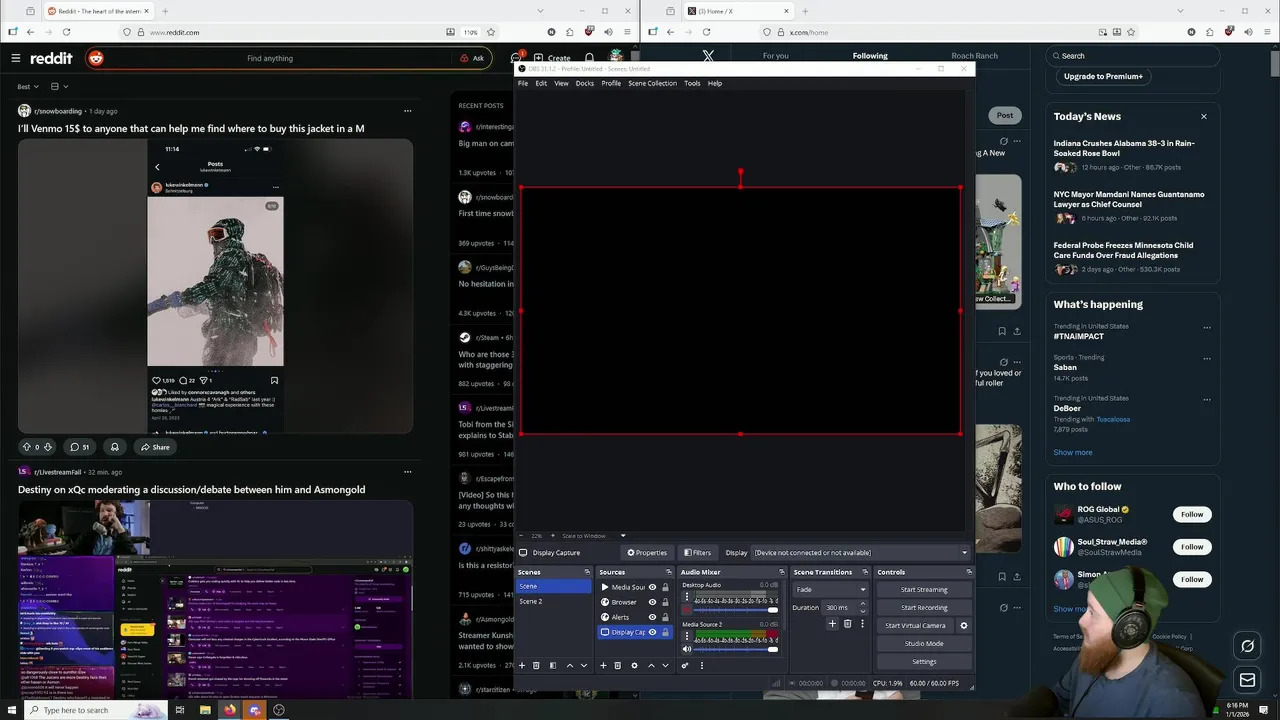1280x720 pixels.
Task: Toggle visibility of Browser source
Action: tap(652, 602)
